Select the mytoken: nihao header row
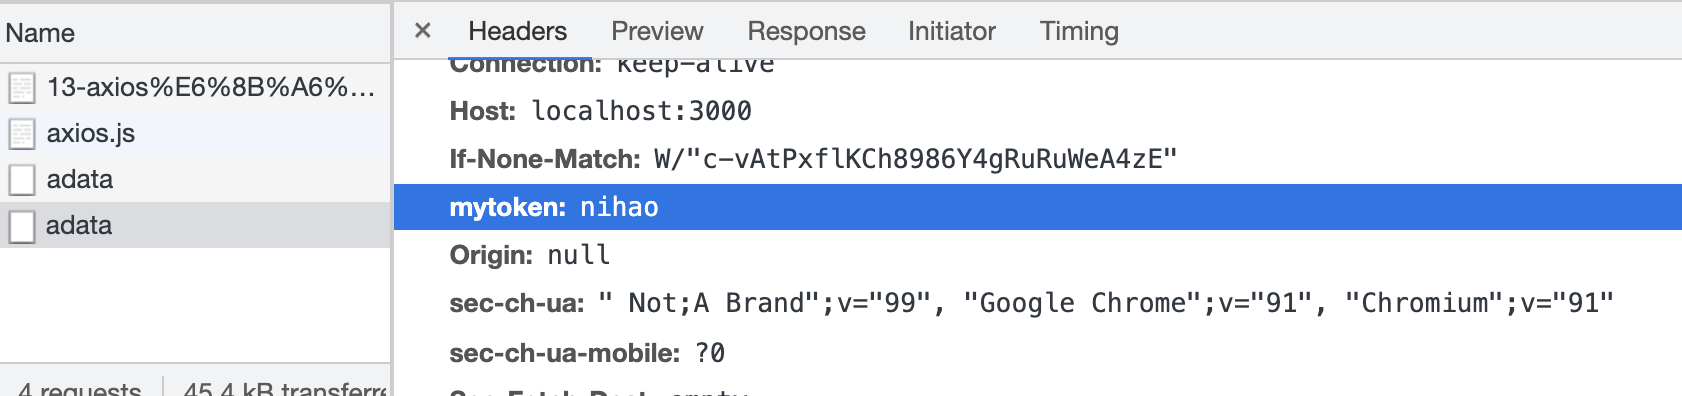The width and height of the screenshot is (1682, 396). coord(1038,207)
